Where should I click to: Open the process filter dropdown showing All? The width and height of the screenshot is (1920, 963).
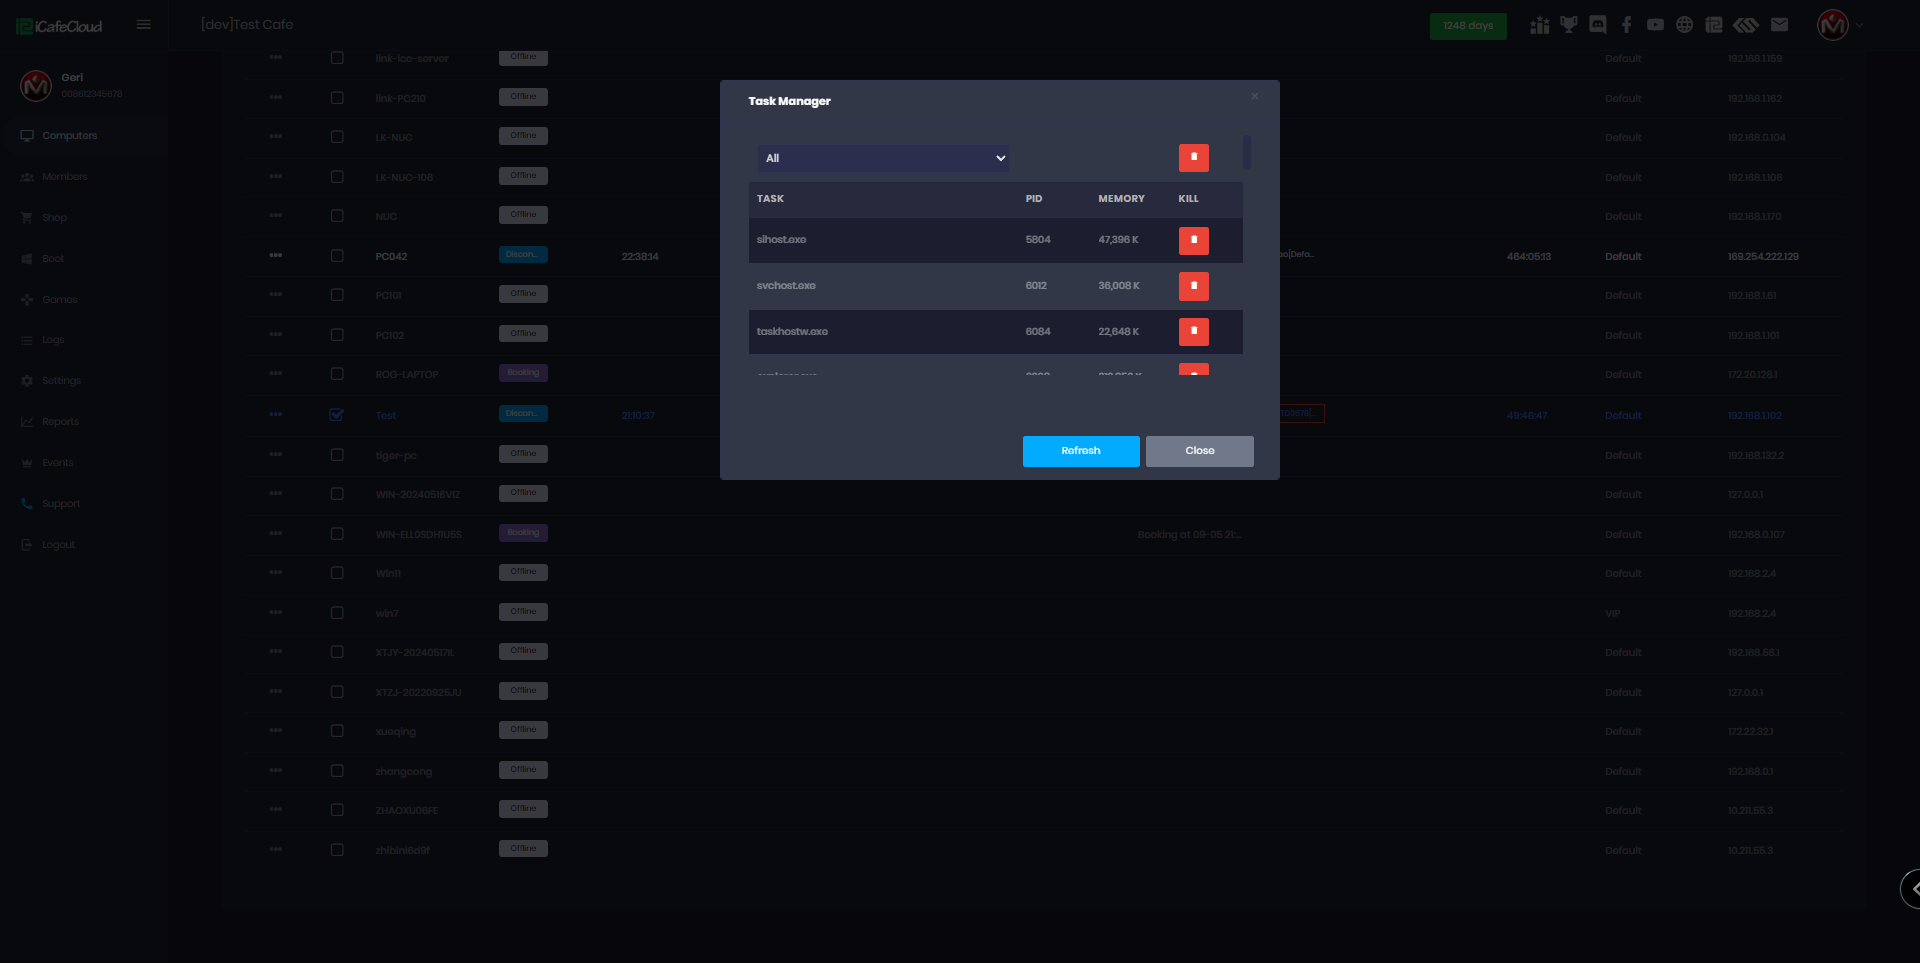(x=883, y=158)
